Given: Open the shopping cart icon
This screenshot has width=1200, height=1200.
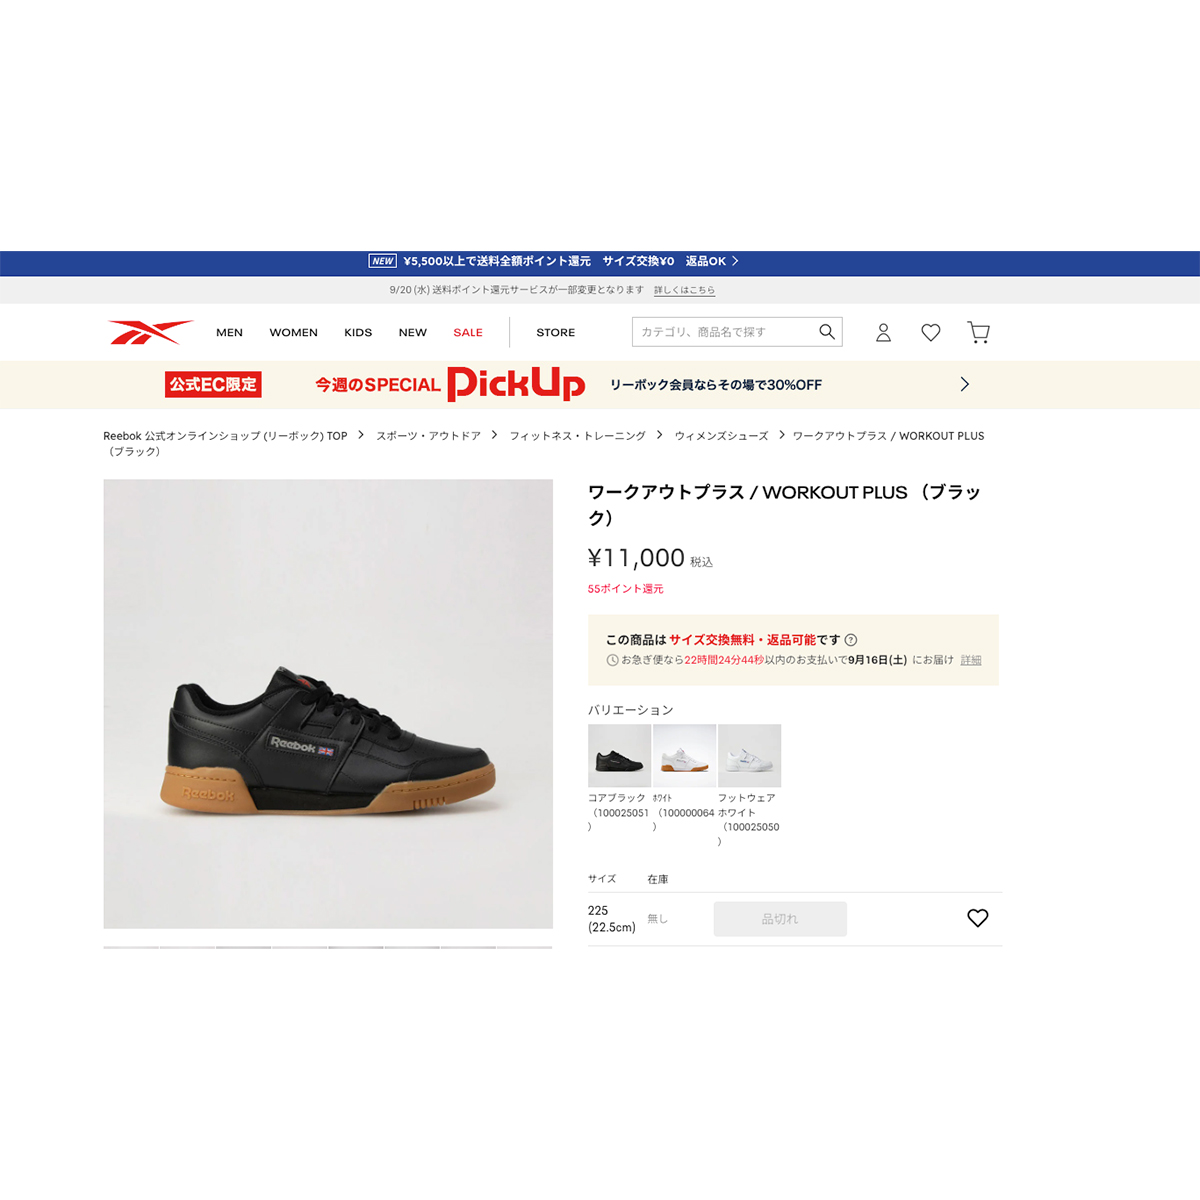Looking at the screenshot, I should 979,332.
